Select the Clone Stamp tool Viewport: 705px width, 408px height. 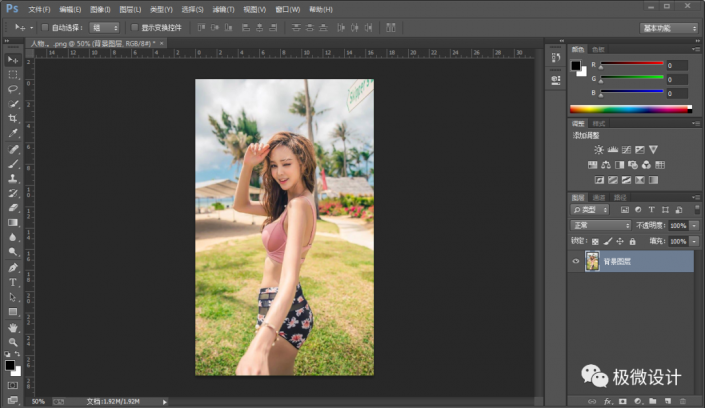tap(13, 179)
